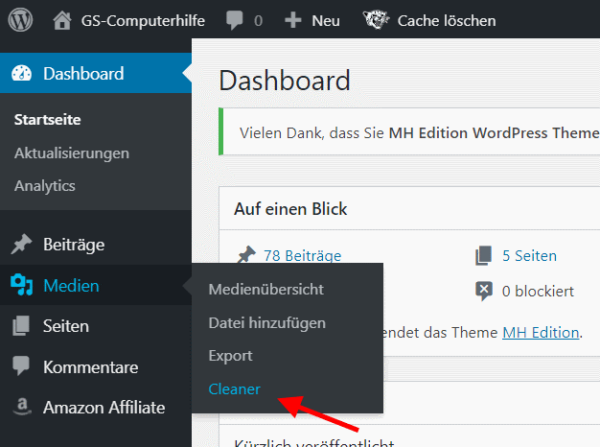Choose Cleaner from the Medien flyout
This screenshot has width=600, height=447.
[x=234, y=389]
